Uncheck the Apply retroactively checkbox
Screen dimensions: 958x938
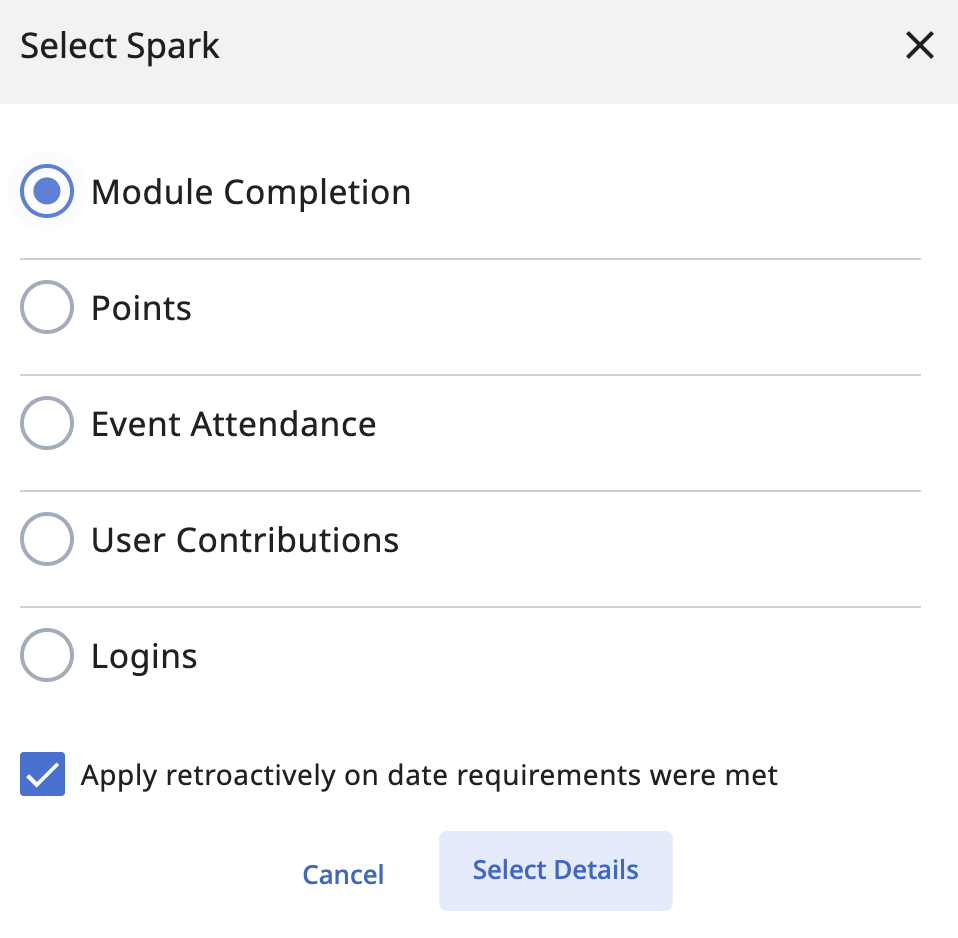[x=43, y=775]
